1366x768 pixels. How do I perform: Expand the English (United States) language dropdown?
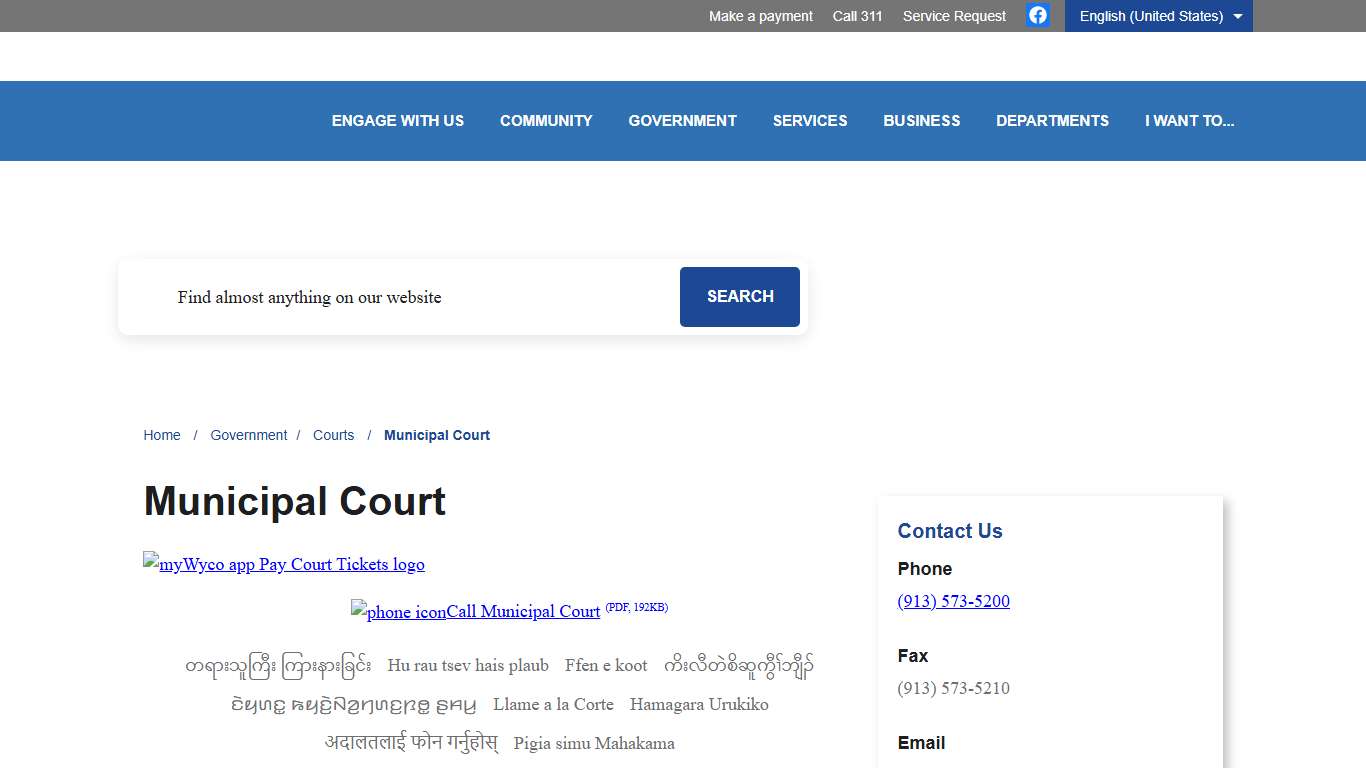[x=1158, y=16]
